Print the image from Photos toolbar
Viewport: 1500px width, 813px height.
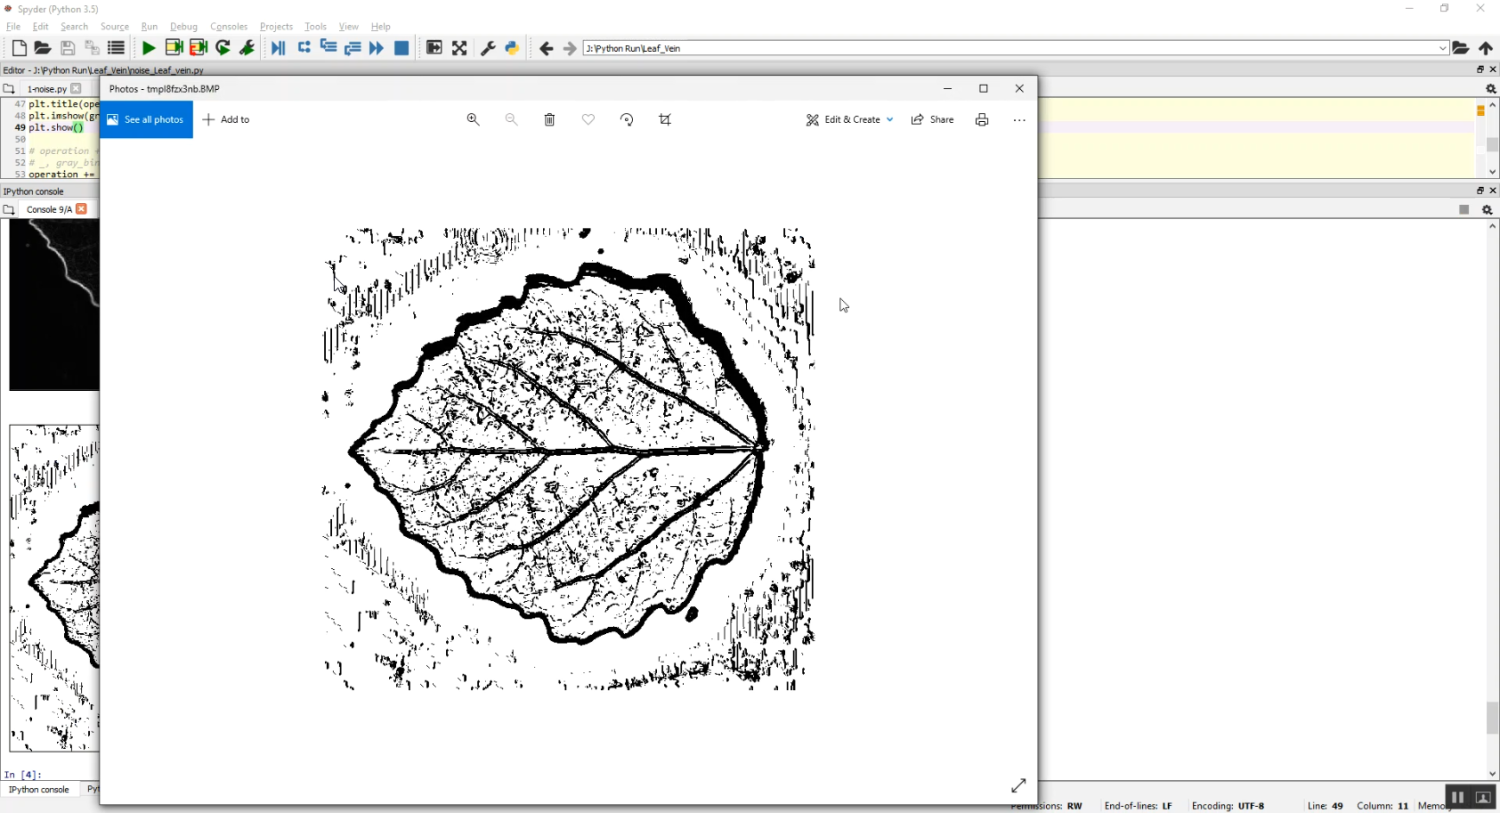(x=981, y=119)
